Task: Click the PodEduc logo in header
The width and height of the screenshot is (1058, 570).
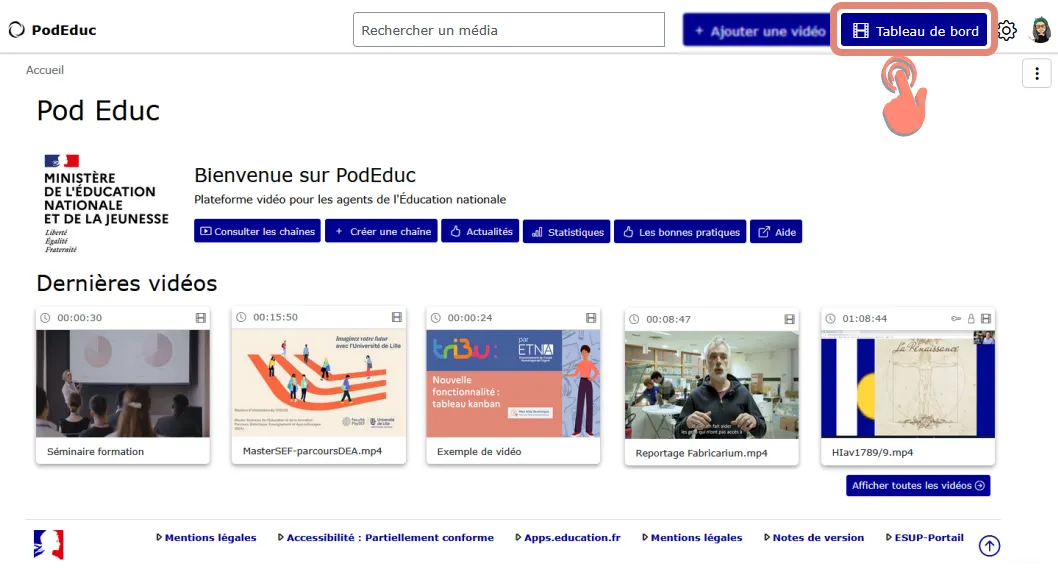Action: (x=53, y=30)
